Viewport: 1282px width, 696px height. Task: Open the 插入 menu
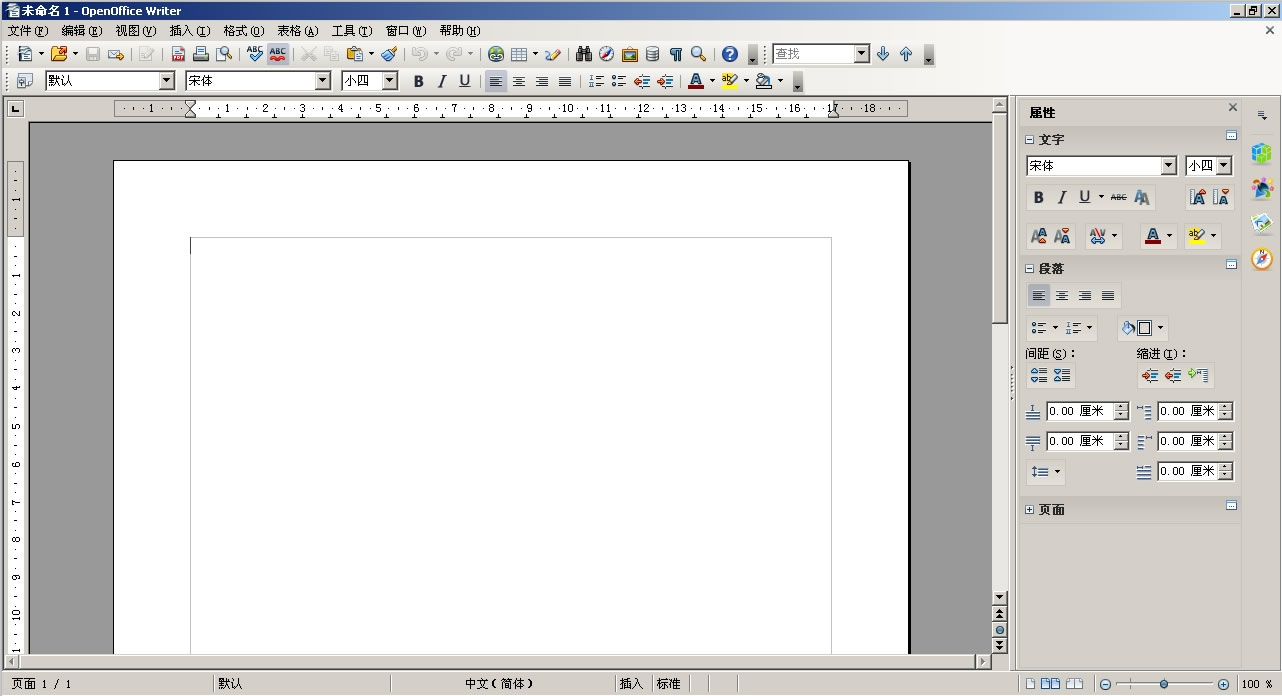point(189,31)
